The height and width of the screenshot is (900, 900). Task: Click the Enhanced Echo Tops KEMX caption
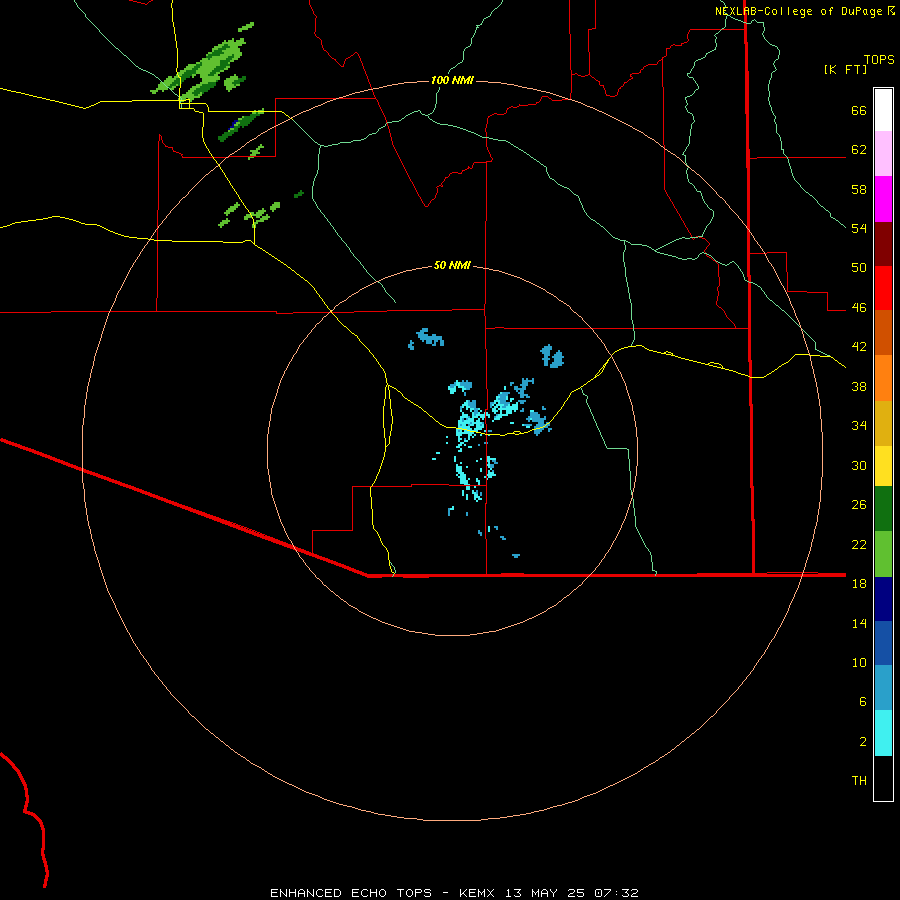pos(454,893)
